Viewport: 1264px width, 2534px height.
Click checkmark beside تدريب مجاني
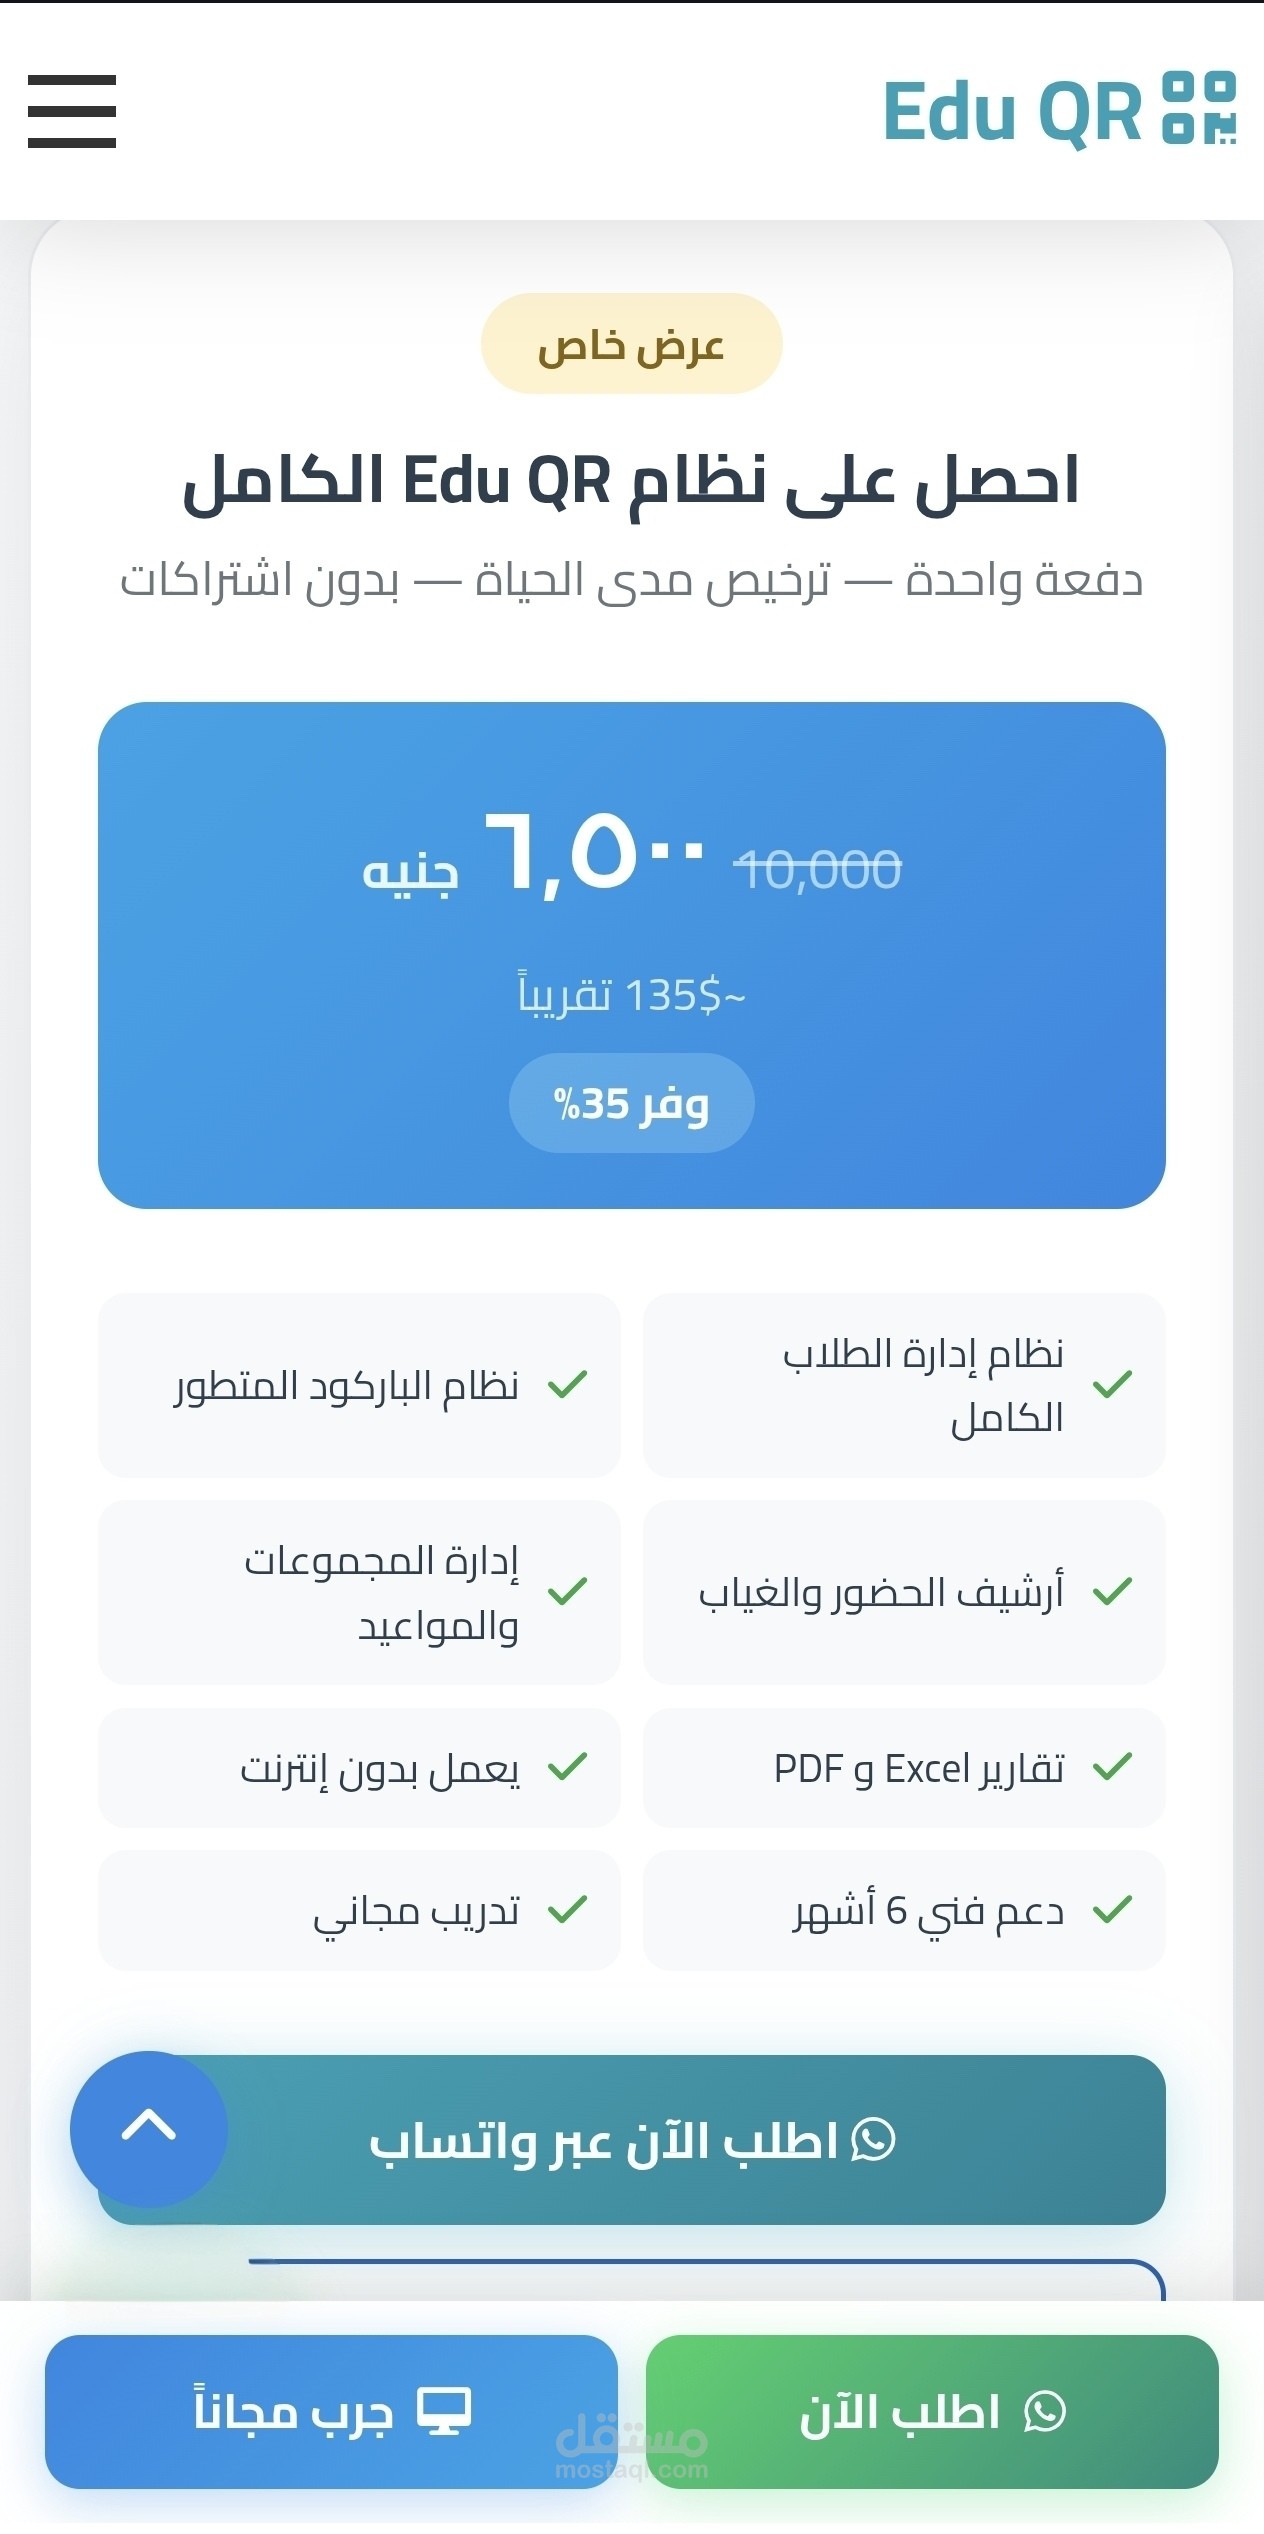(x=567, y=1910)
